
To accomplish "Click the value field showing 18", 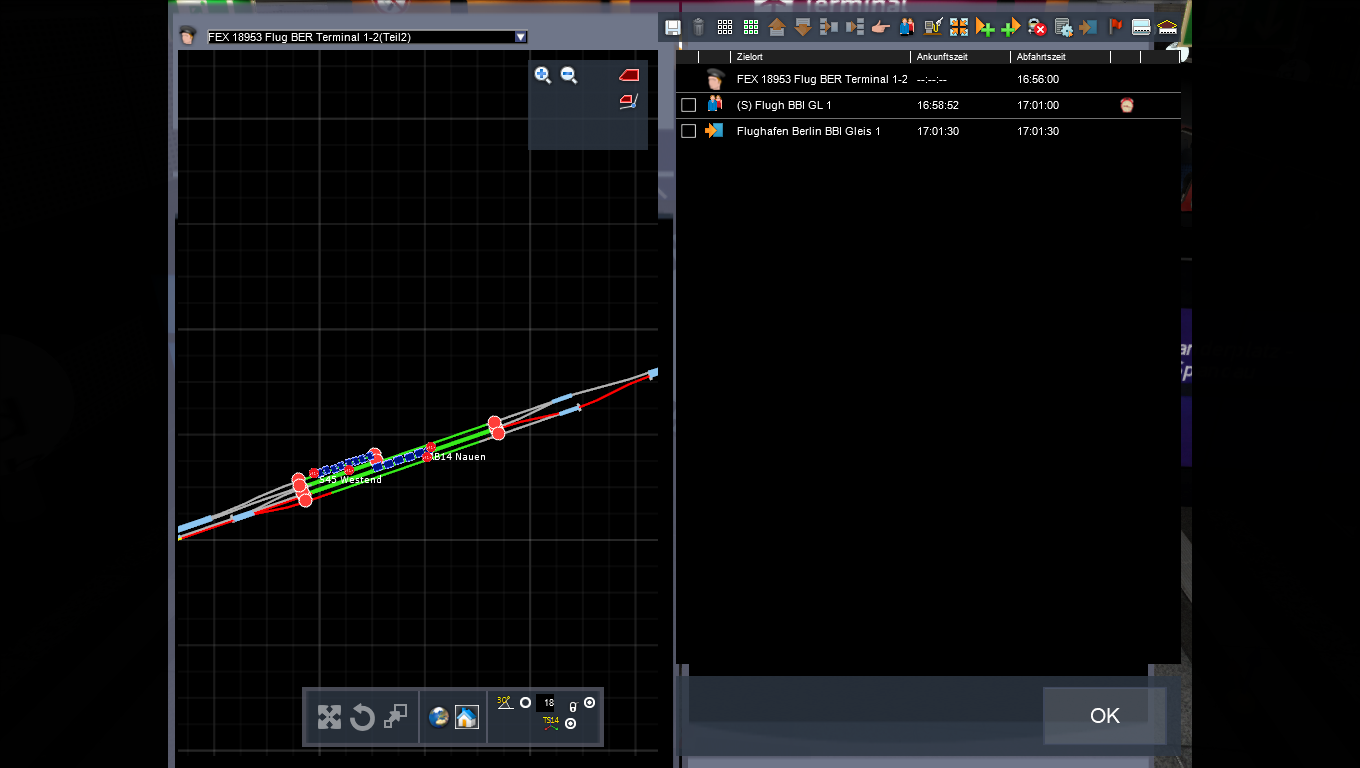I will [x=545, y=703].
